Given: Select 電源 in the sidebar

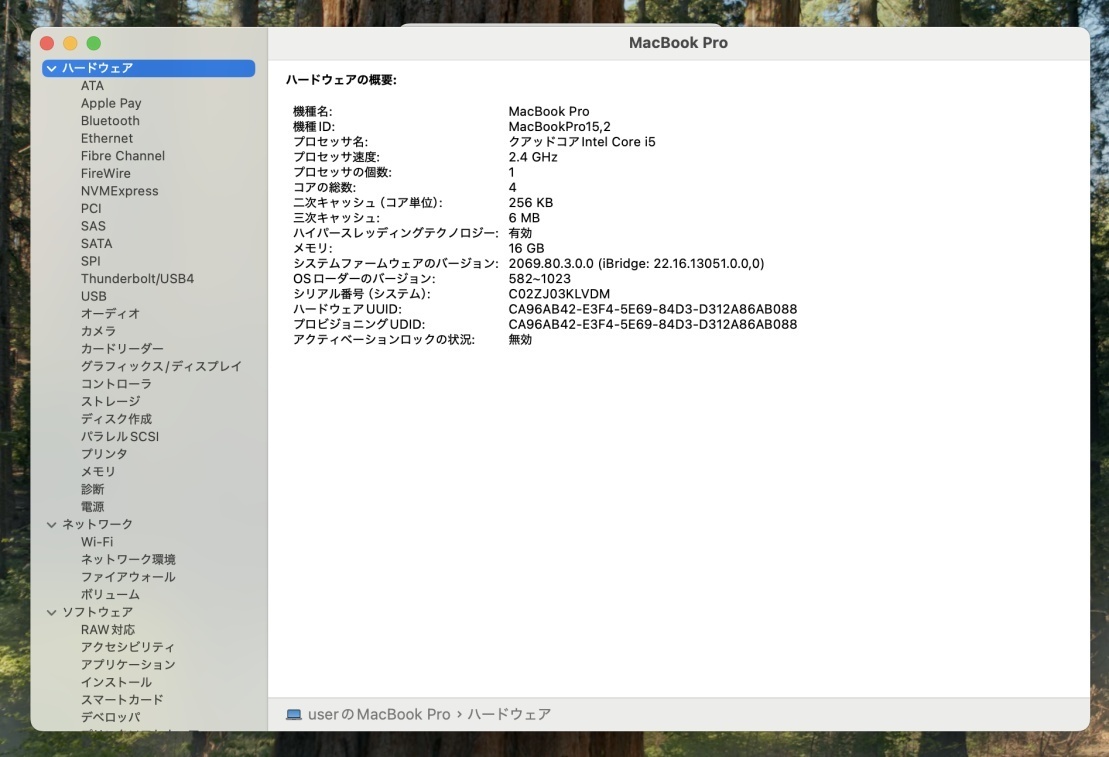Looking at the screenshot, I should [92, 507].
